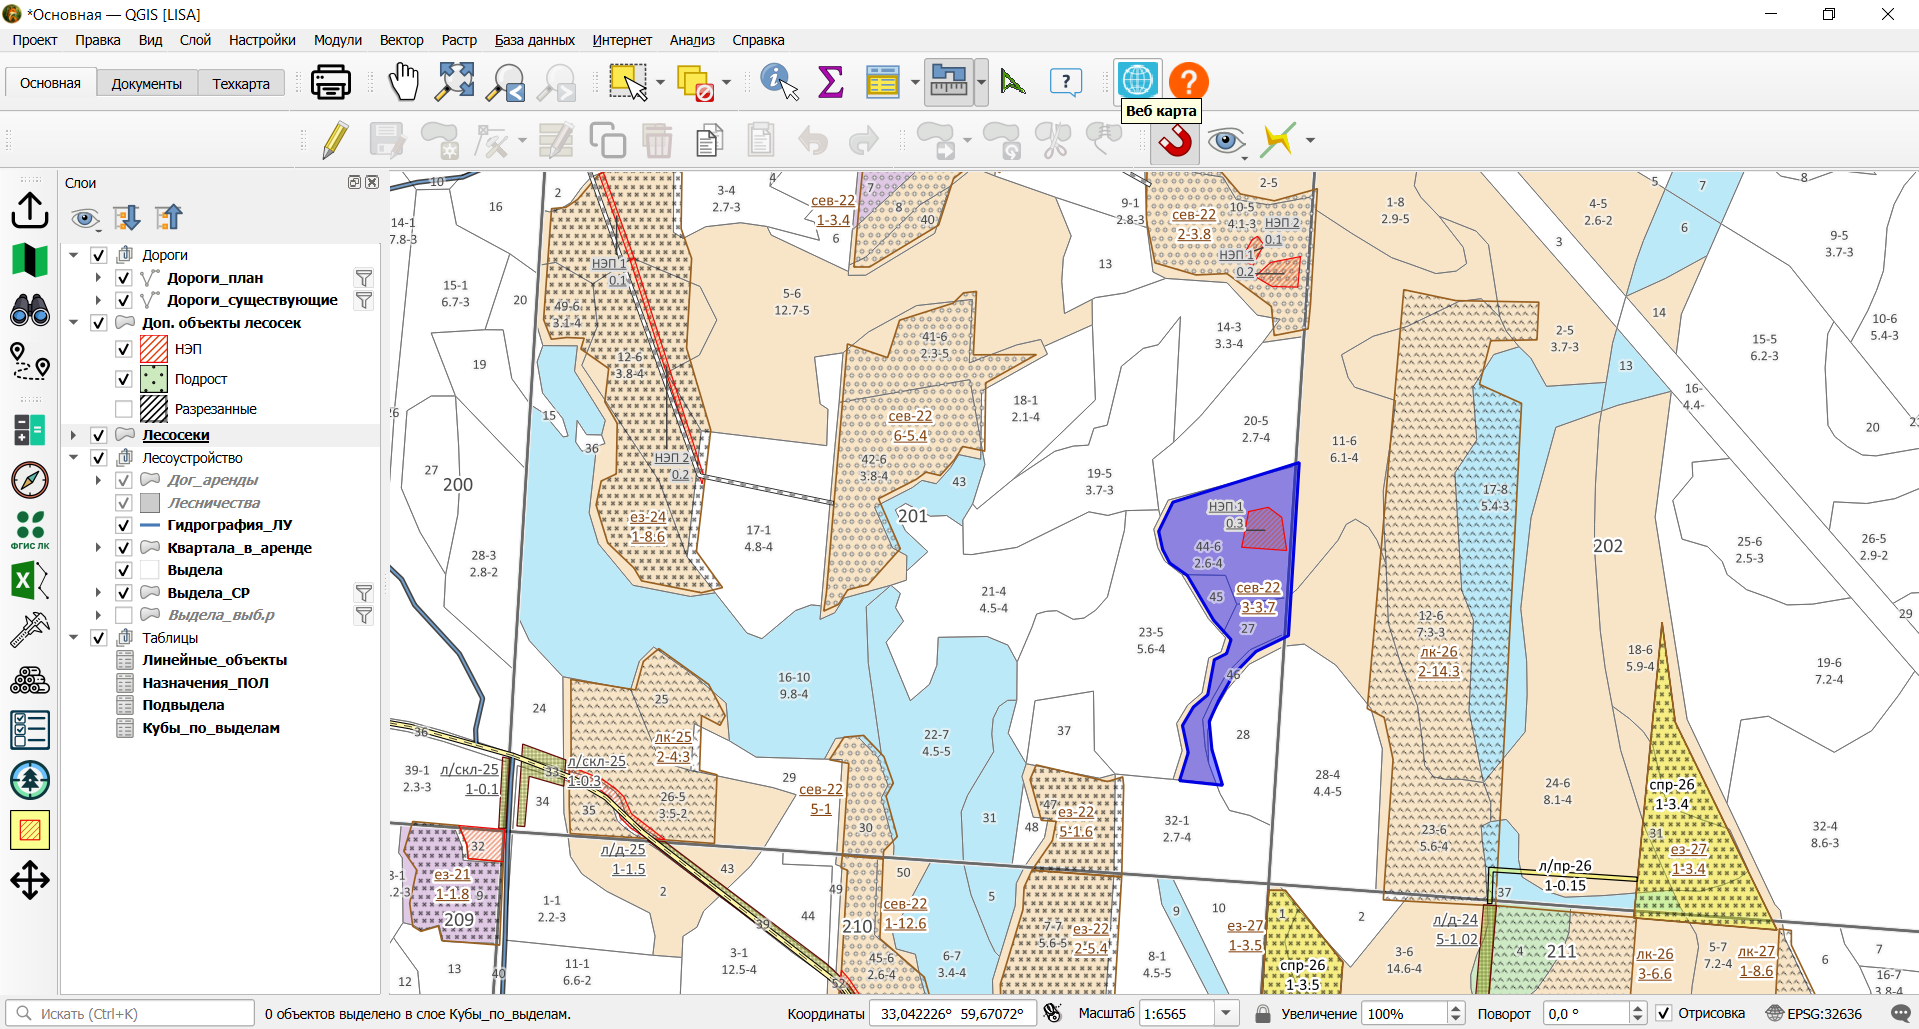This screenshot has height=1029, width=1919.
Task: Click the statistics sigma icon
Action: coord(830,81)
